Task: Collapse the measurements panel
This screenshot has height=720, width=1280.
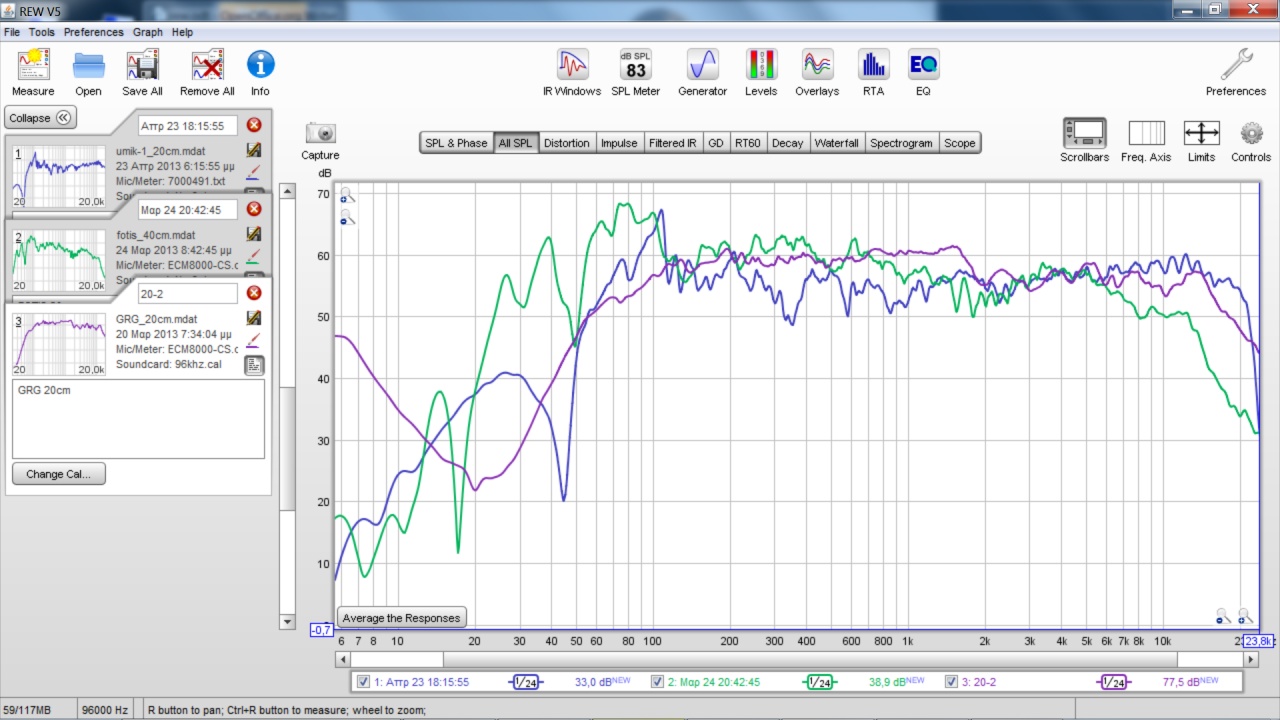Action: click(41, 118)
